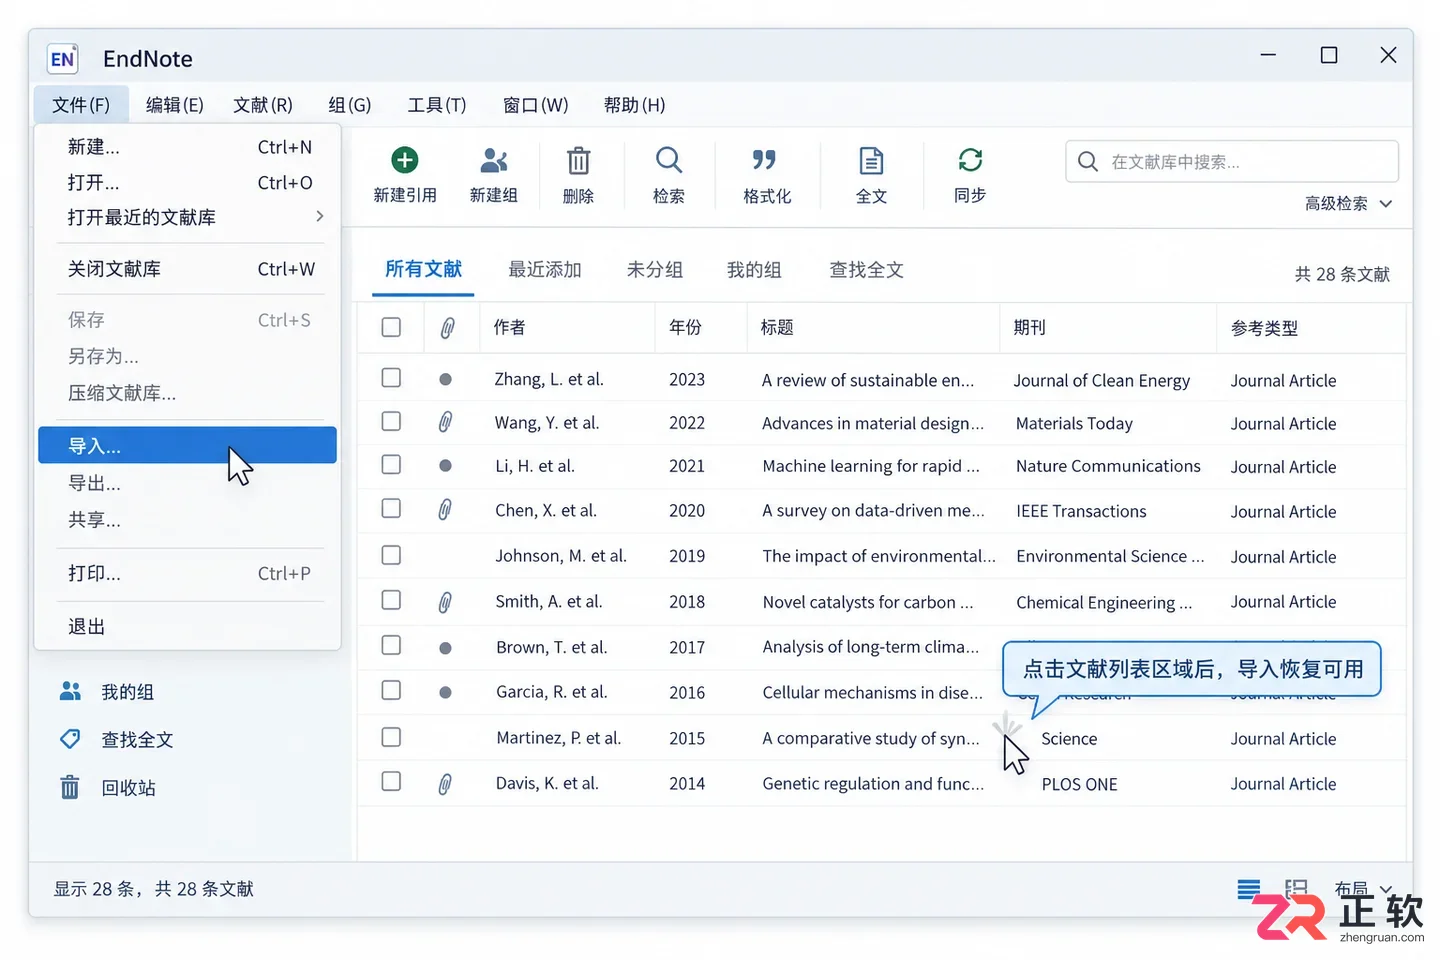1440x960 pixels.
Task: Switch to the 查找全文 tab
Action: pyautogui.click(x=866, y=270)
